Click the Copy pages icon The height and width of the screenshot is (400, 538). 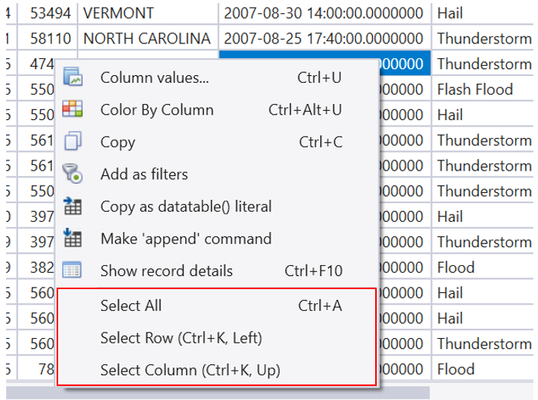[x=73, y=141]
